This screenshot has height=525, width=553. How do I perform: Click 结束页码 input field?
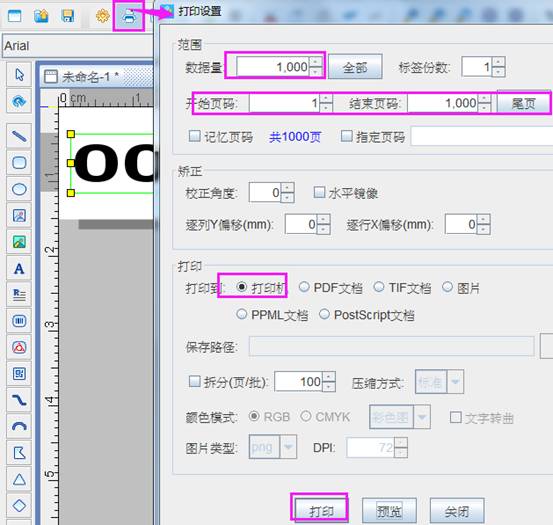[443, 103]
